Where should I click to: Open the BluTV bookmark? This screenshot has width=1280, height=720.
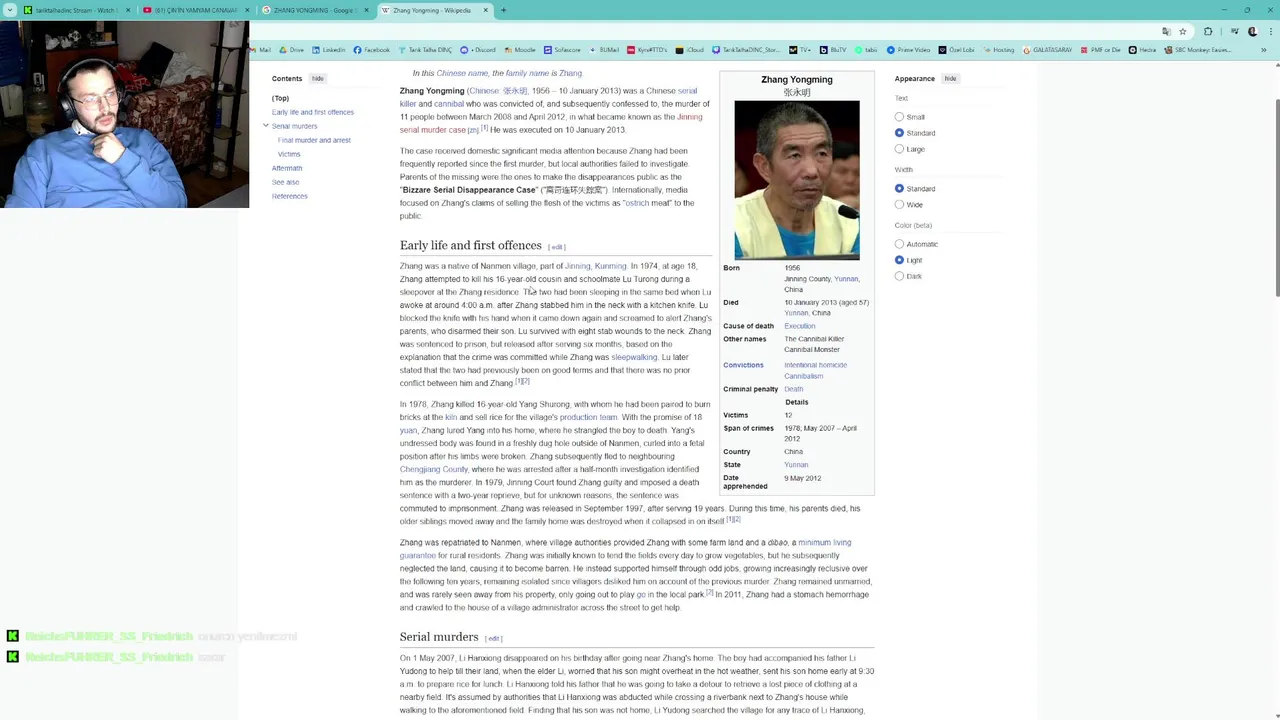tap(833, 50)
